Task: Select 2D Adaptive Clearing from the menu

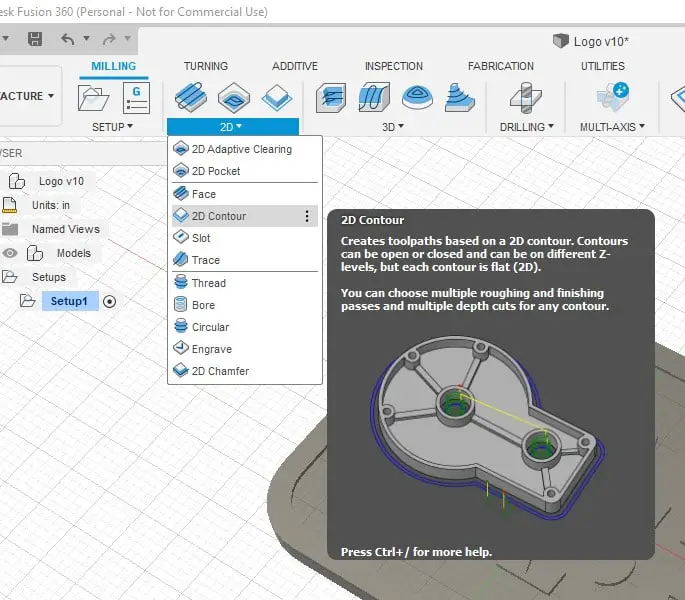Action: [x=245, y=149]
